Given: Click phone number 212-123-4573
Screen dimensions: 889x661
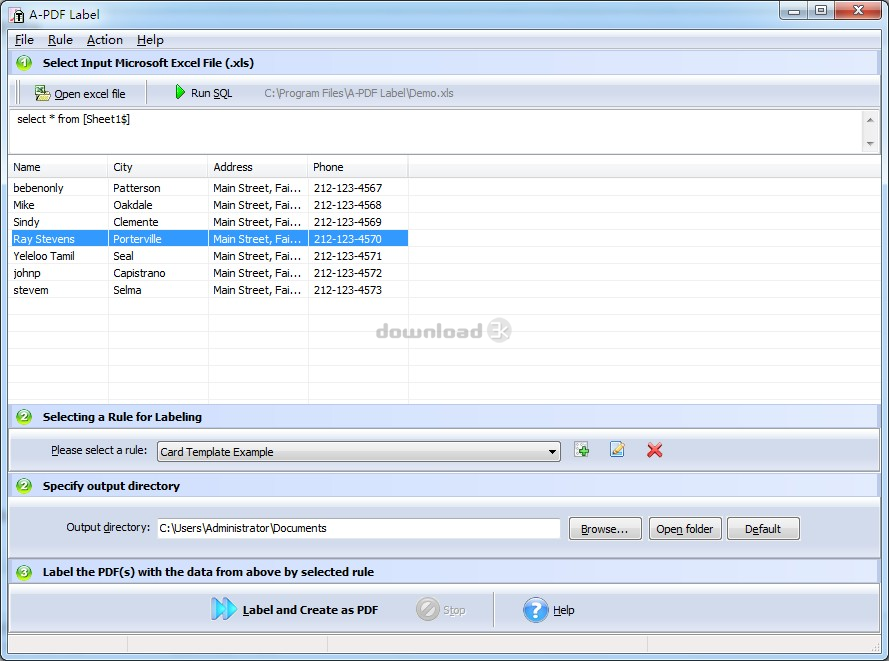Looking at the screenshot, I should tap(348, 290).
